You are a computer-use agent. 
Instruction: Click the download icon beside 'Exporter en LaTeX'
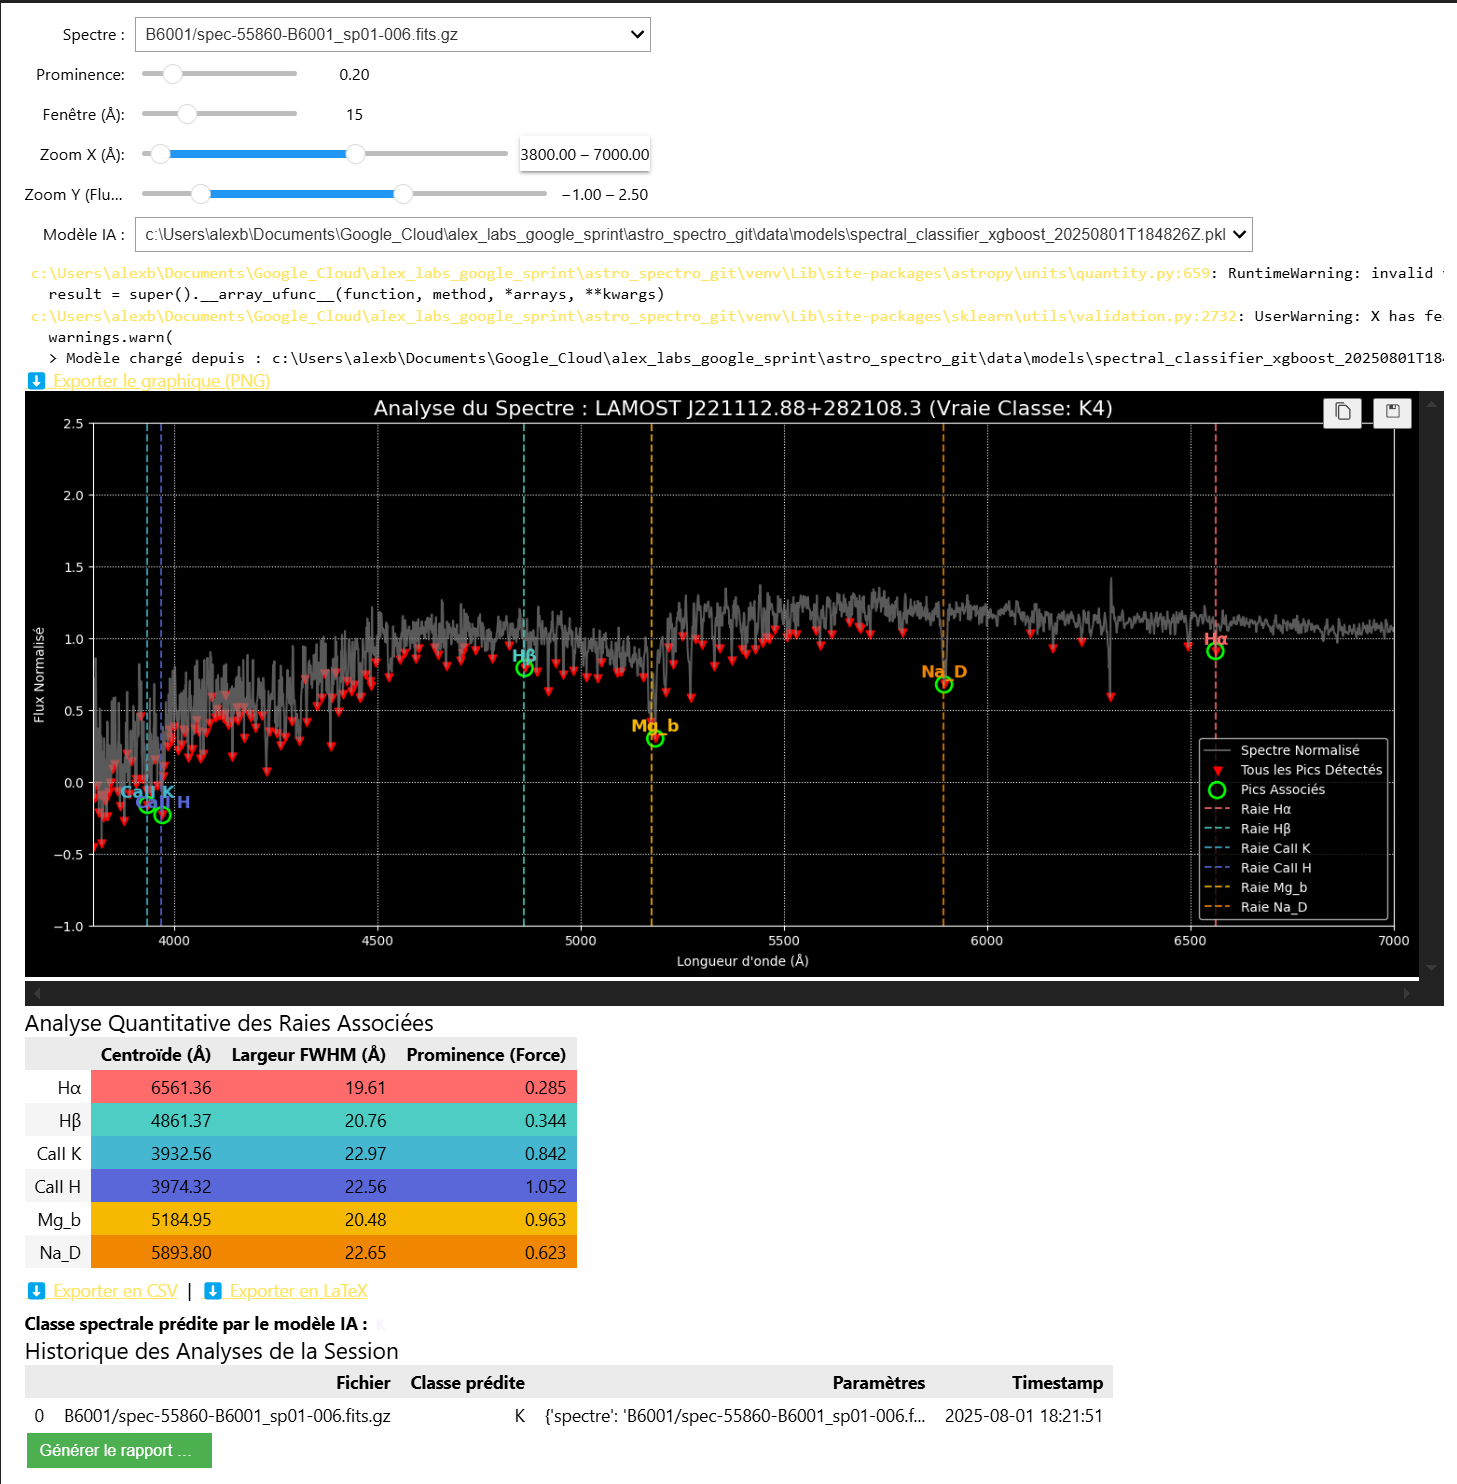point(213,1291)
